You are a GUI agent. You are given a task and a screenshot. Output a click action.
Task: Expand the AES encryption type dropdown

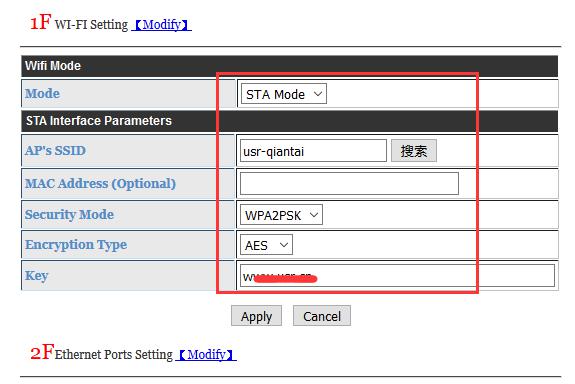266,245
